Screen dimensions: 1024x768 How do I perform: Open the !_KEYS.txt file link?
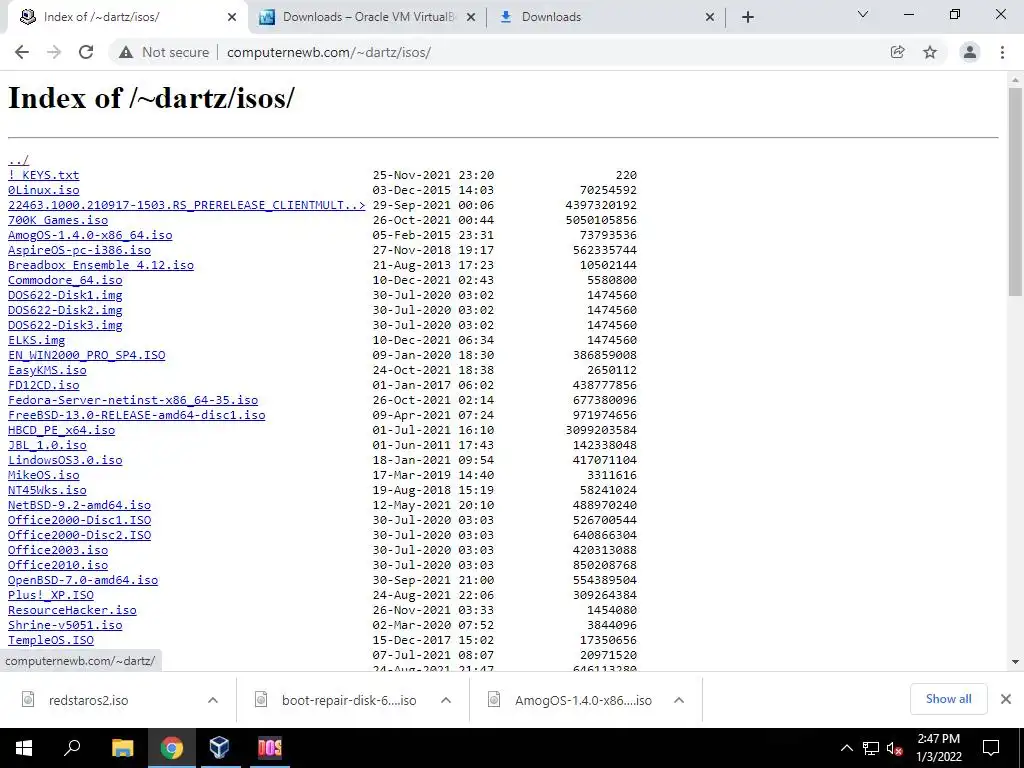pyautogui.click(x=44, y=175)
